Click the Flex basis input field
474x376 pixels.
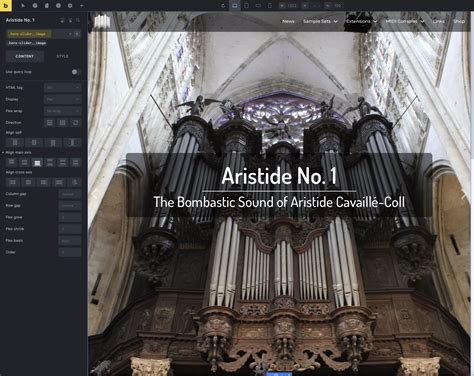pos(70,241)
